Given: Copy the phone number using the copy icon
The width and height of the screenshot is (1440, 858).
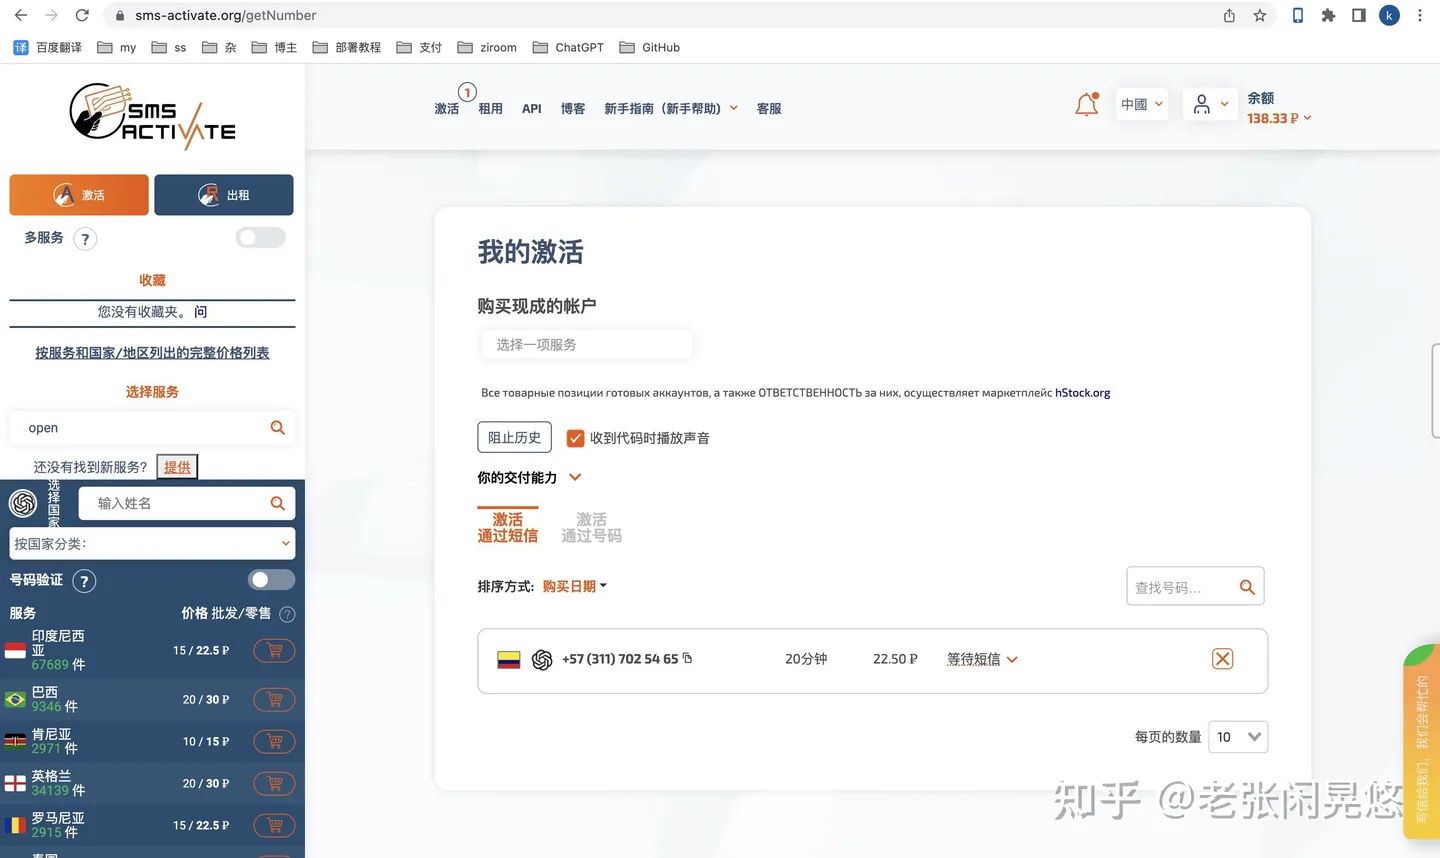Looking at the screenshot, I should [x=687, y=658].
